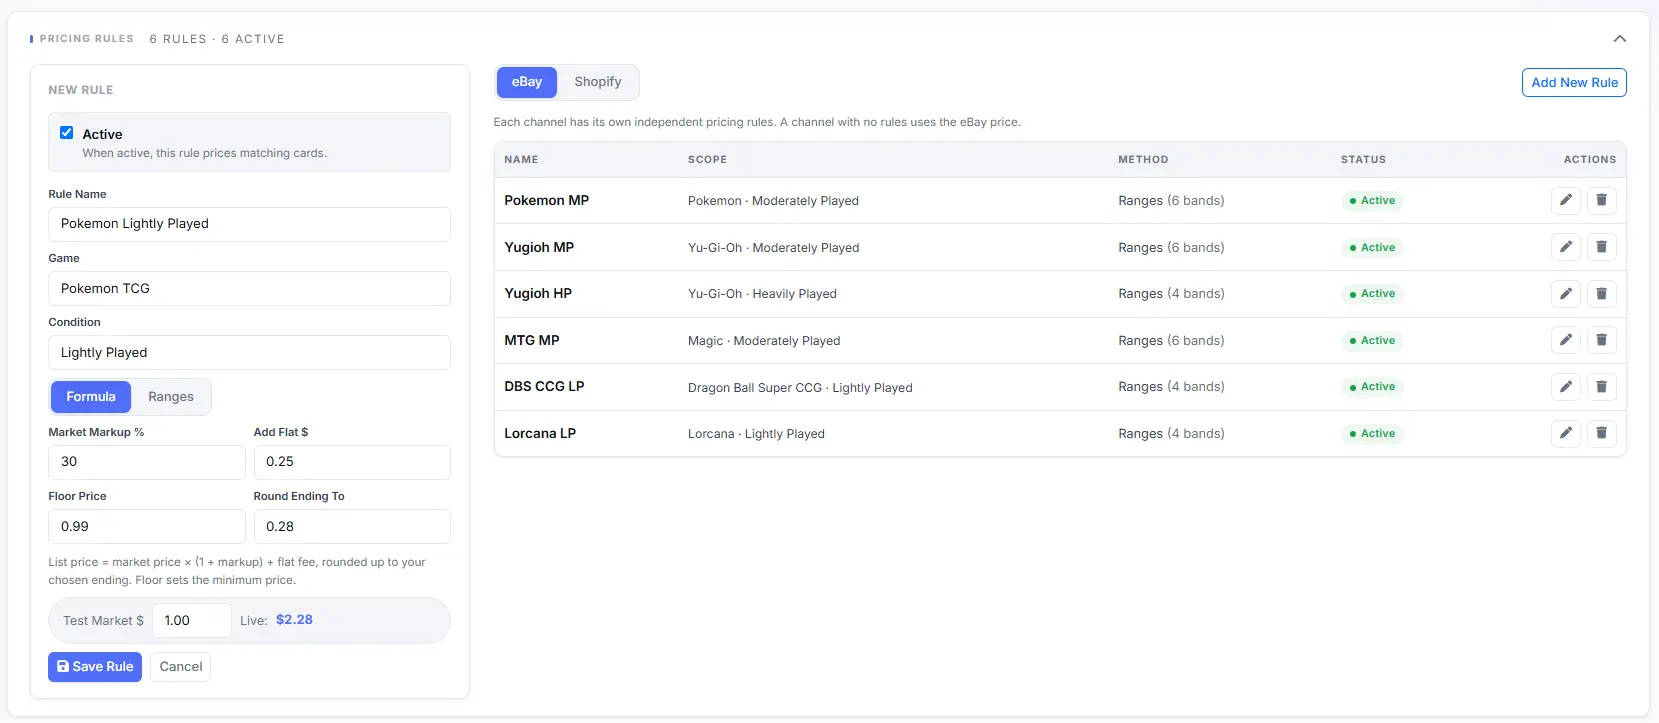Viewport: 1659px width, 723px height.
Task: Edit the MTG MP rule
Action: [1566, 340]
